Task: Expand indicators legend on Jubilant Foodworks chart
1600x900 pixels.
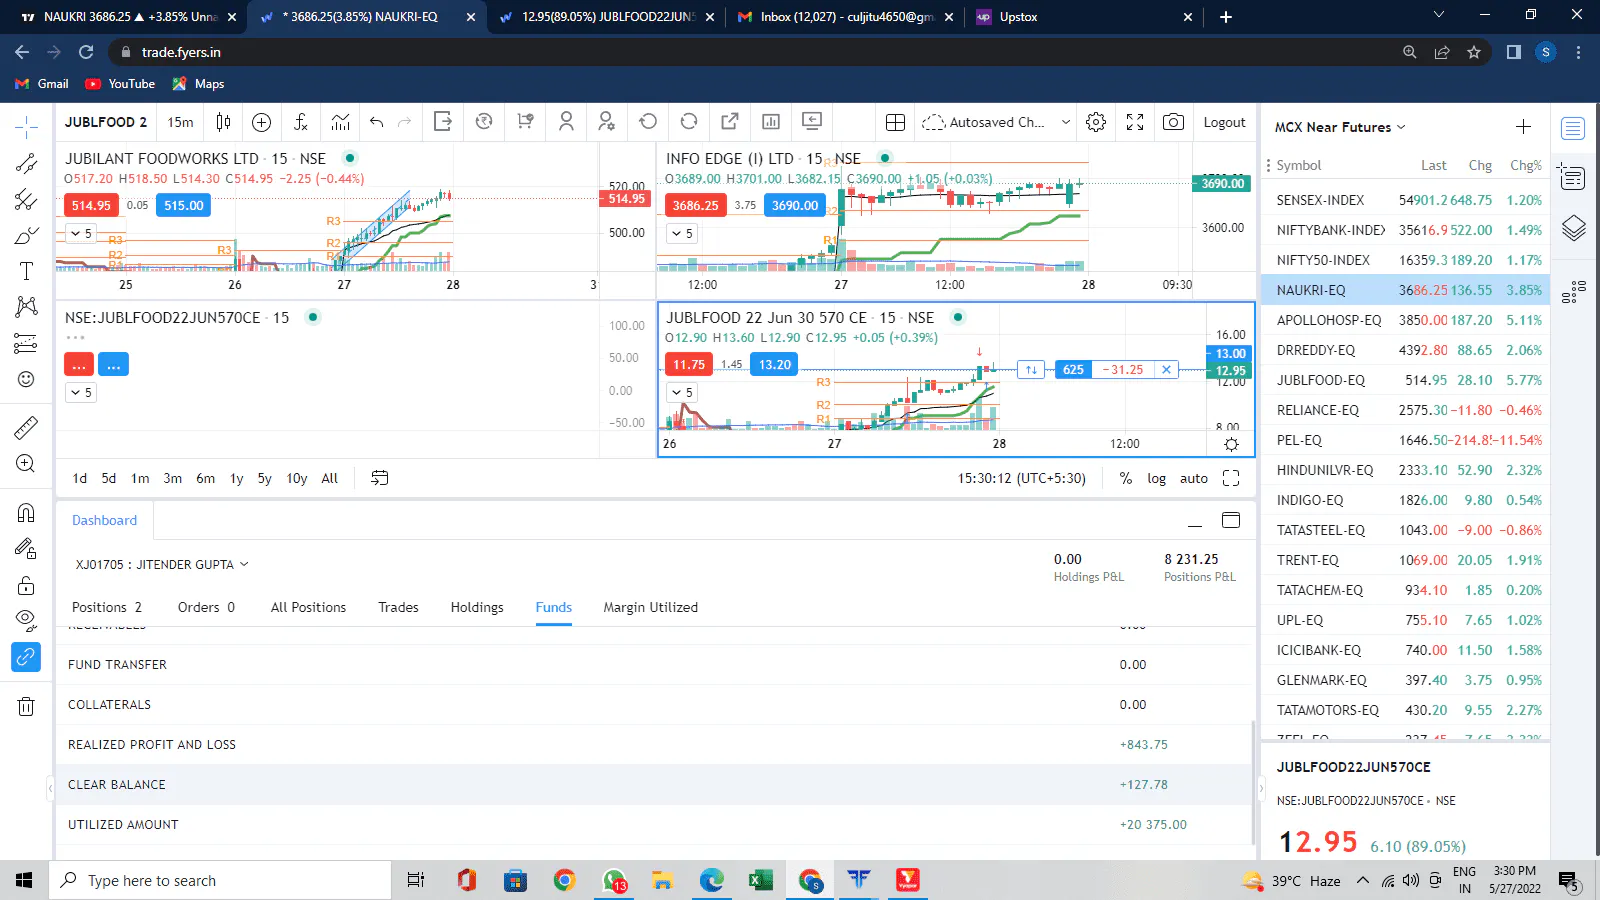Action: tap(81, 233)
